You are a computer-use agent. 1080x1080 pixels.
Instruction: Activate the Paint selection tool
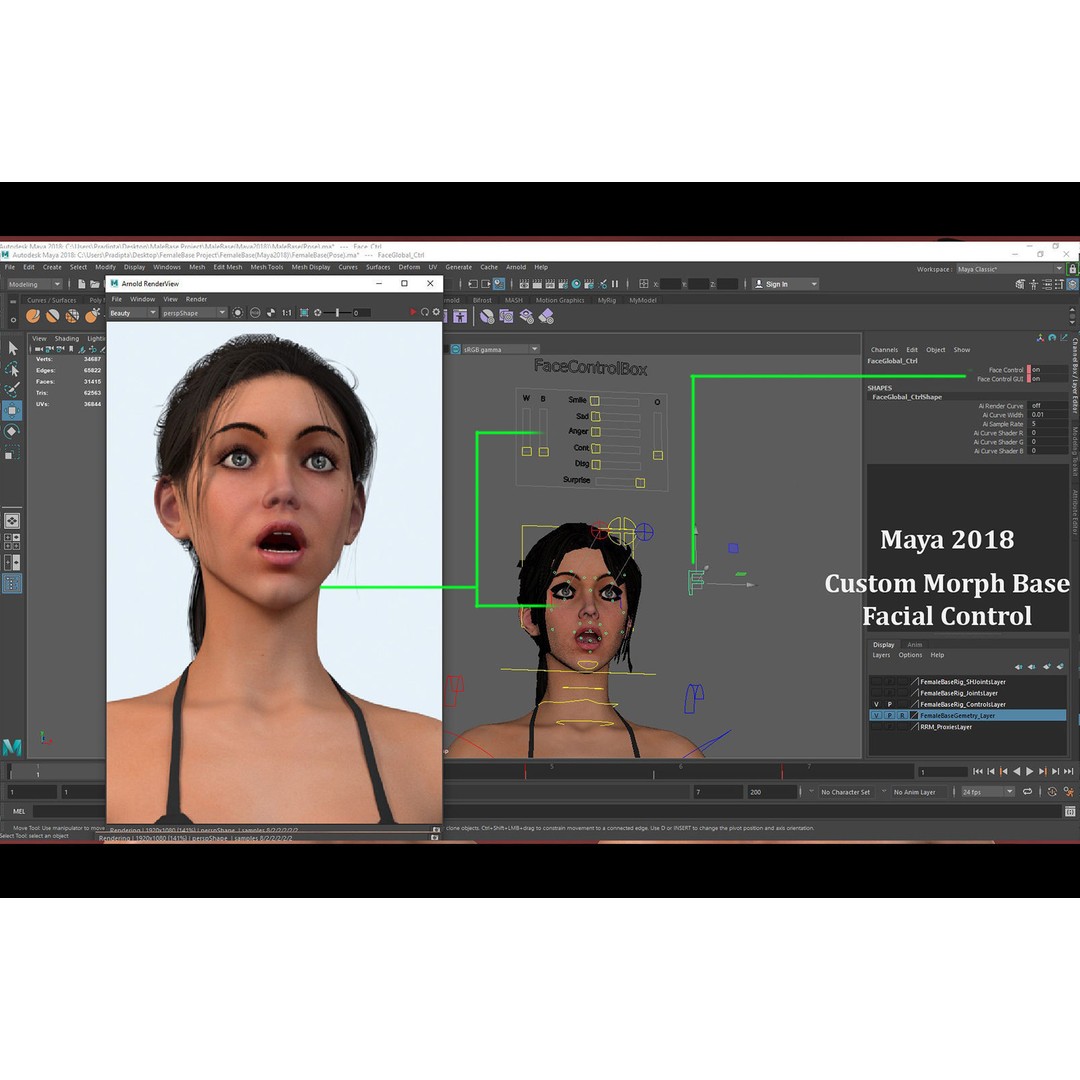pyautogui.click(x=12, y=390)
